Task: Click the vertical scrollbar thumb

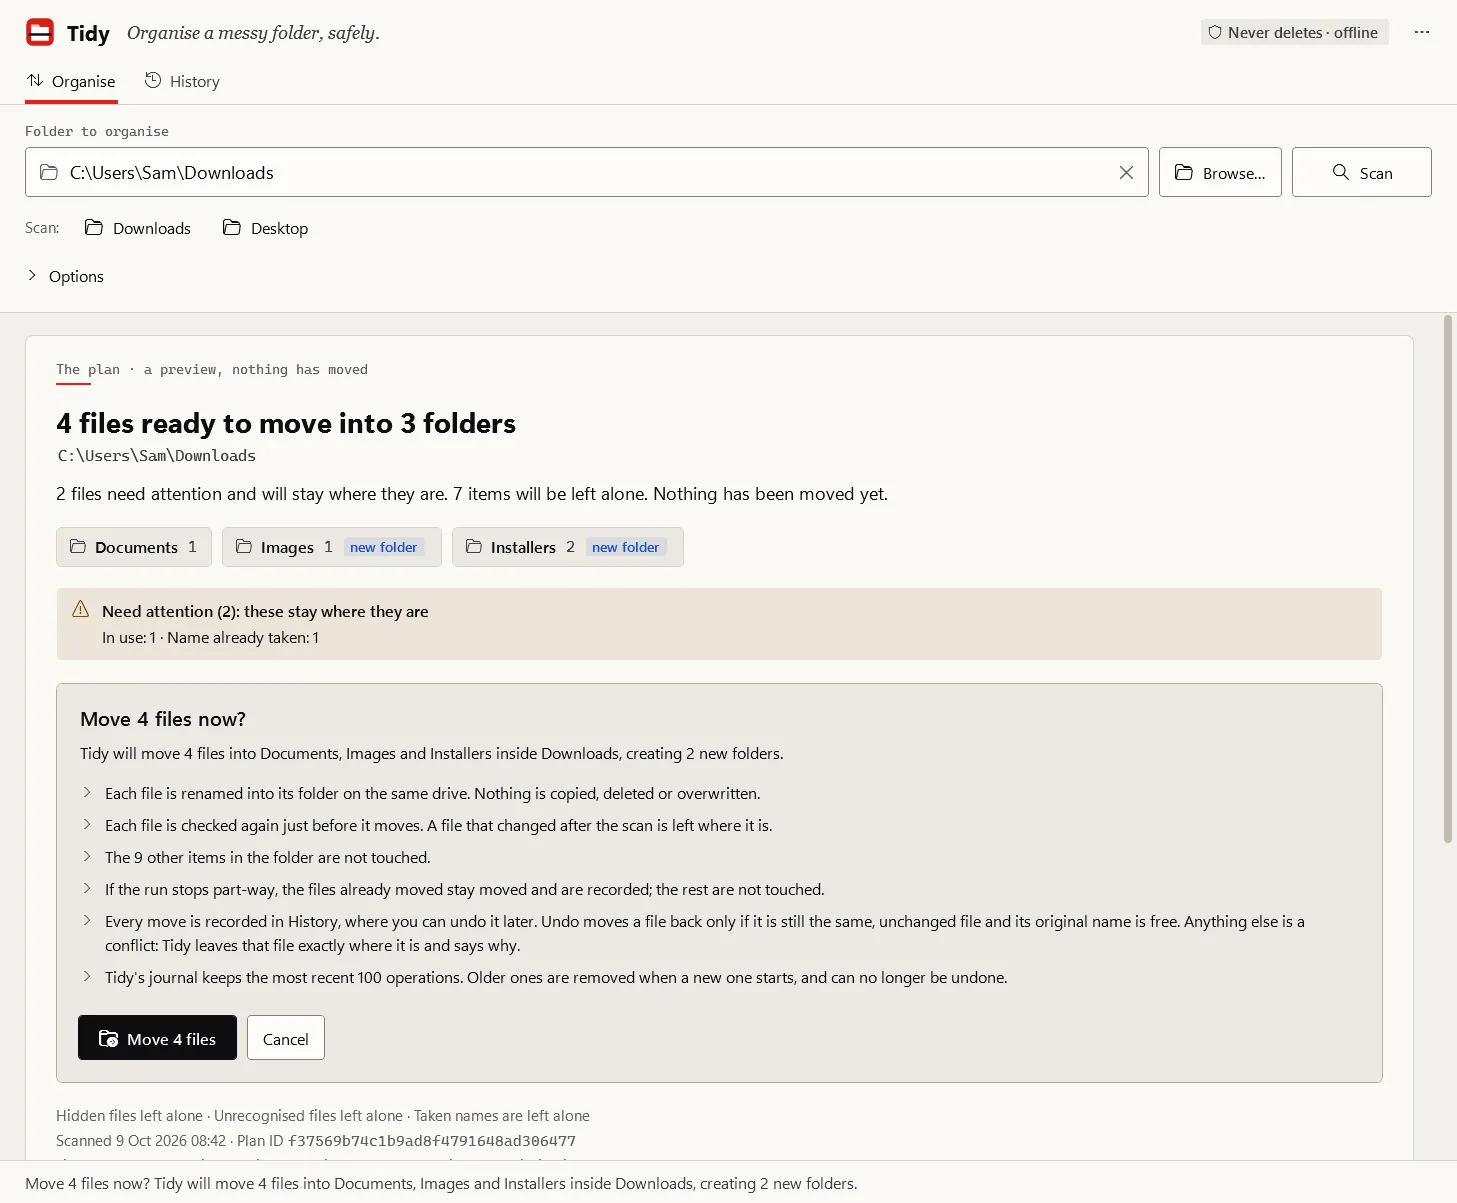Action: [x=1447, y=580]
